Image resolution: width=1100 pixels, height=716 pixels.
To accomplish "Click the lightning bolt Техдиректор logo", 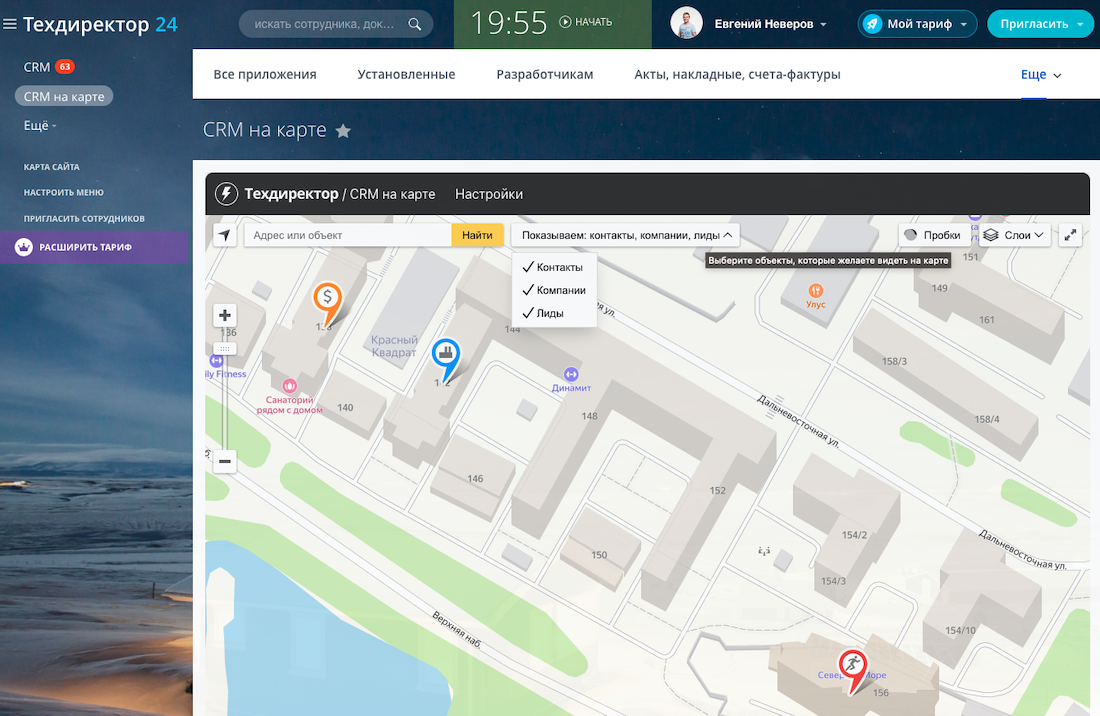I will (227, 194).
